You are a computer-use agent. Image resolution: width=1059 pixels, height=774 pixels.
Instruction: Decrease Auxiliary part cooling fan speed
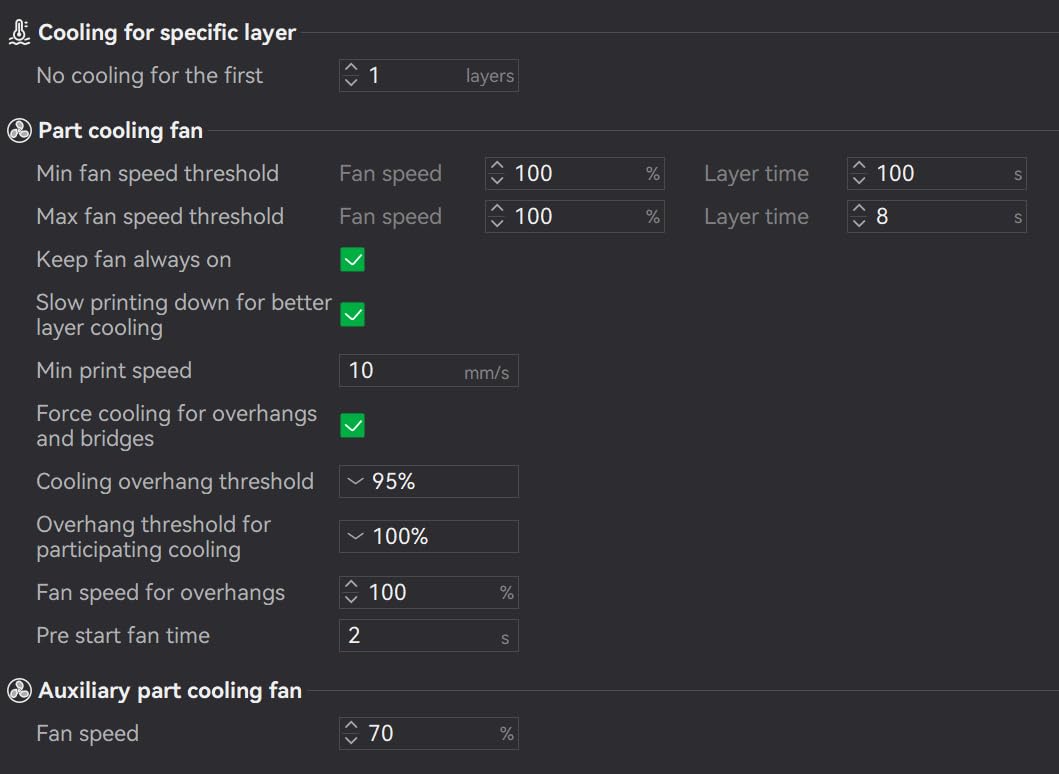coord(351,741)
